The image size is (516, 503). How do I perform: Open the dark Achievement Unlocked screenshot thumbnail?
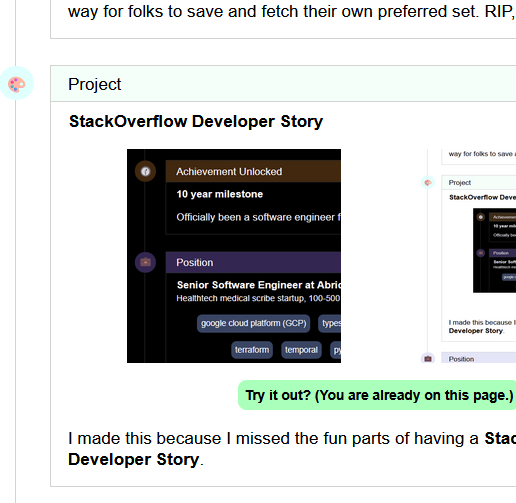point(234,256)
